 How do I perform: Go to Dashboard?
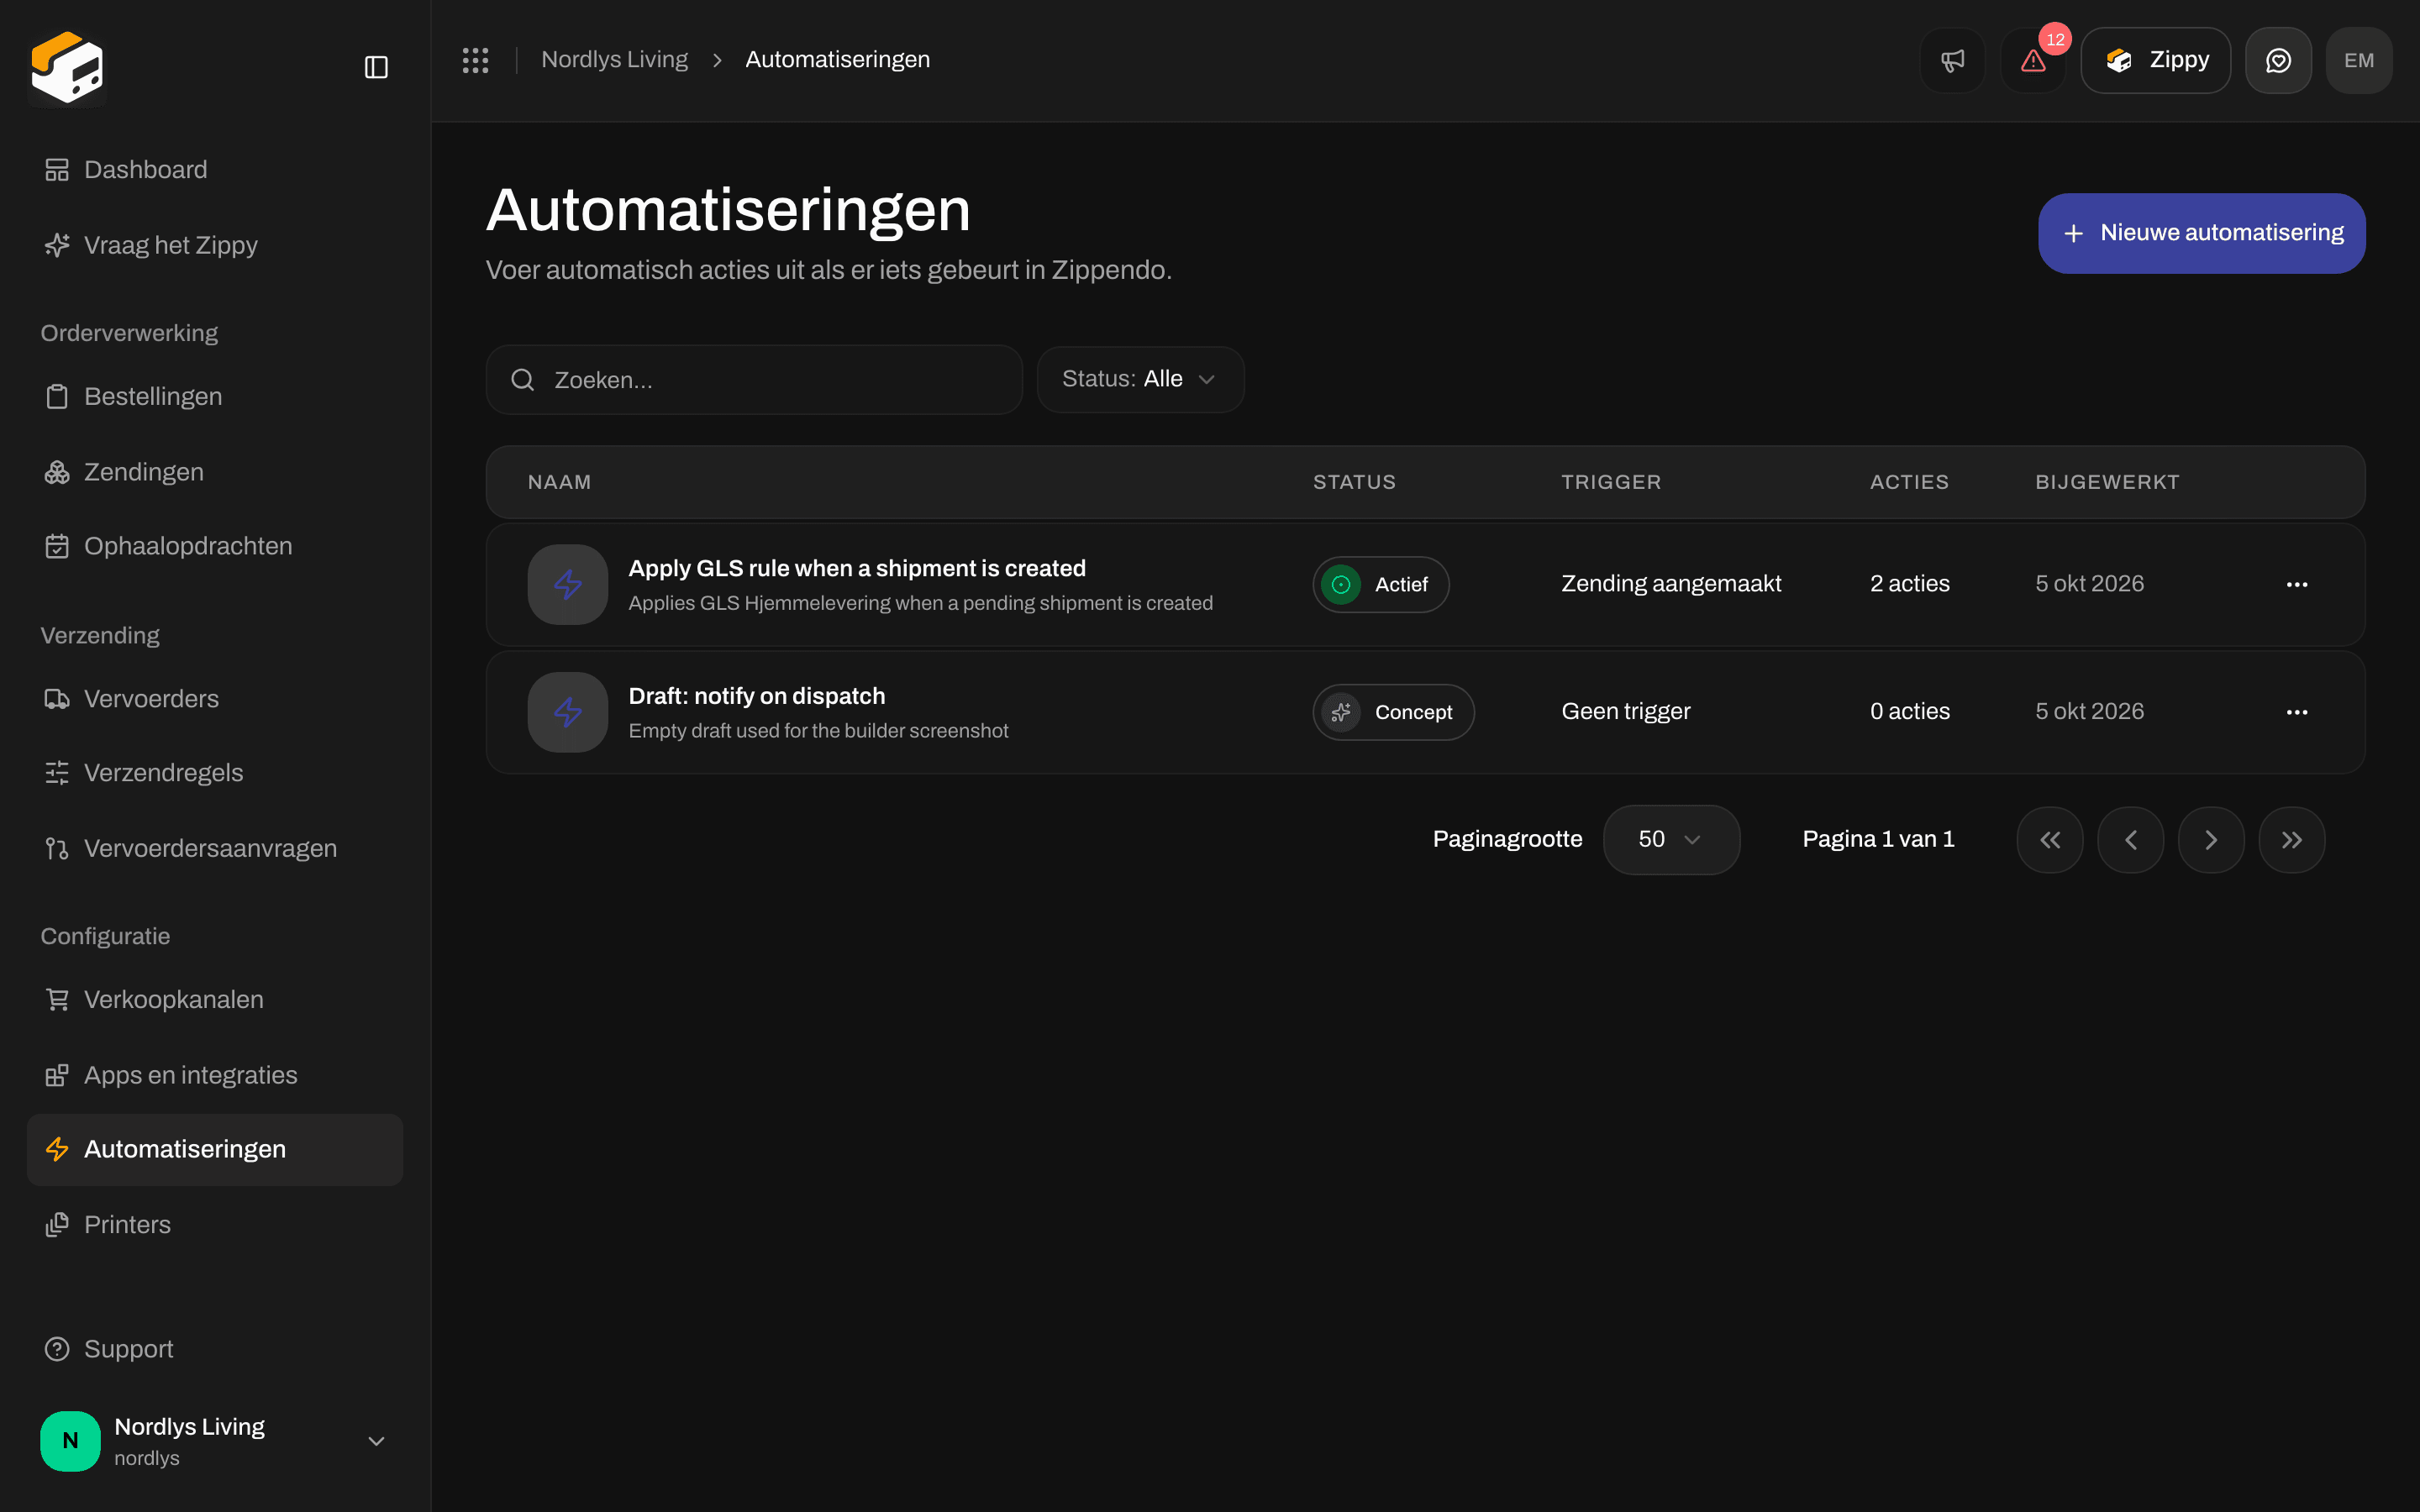point(215,170)
